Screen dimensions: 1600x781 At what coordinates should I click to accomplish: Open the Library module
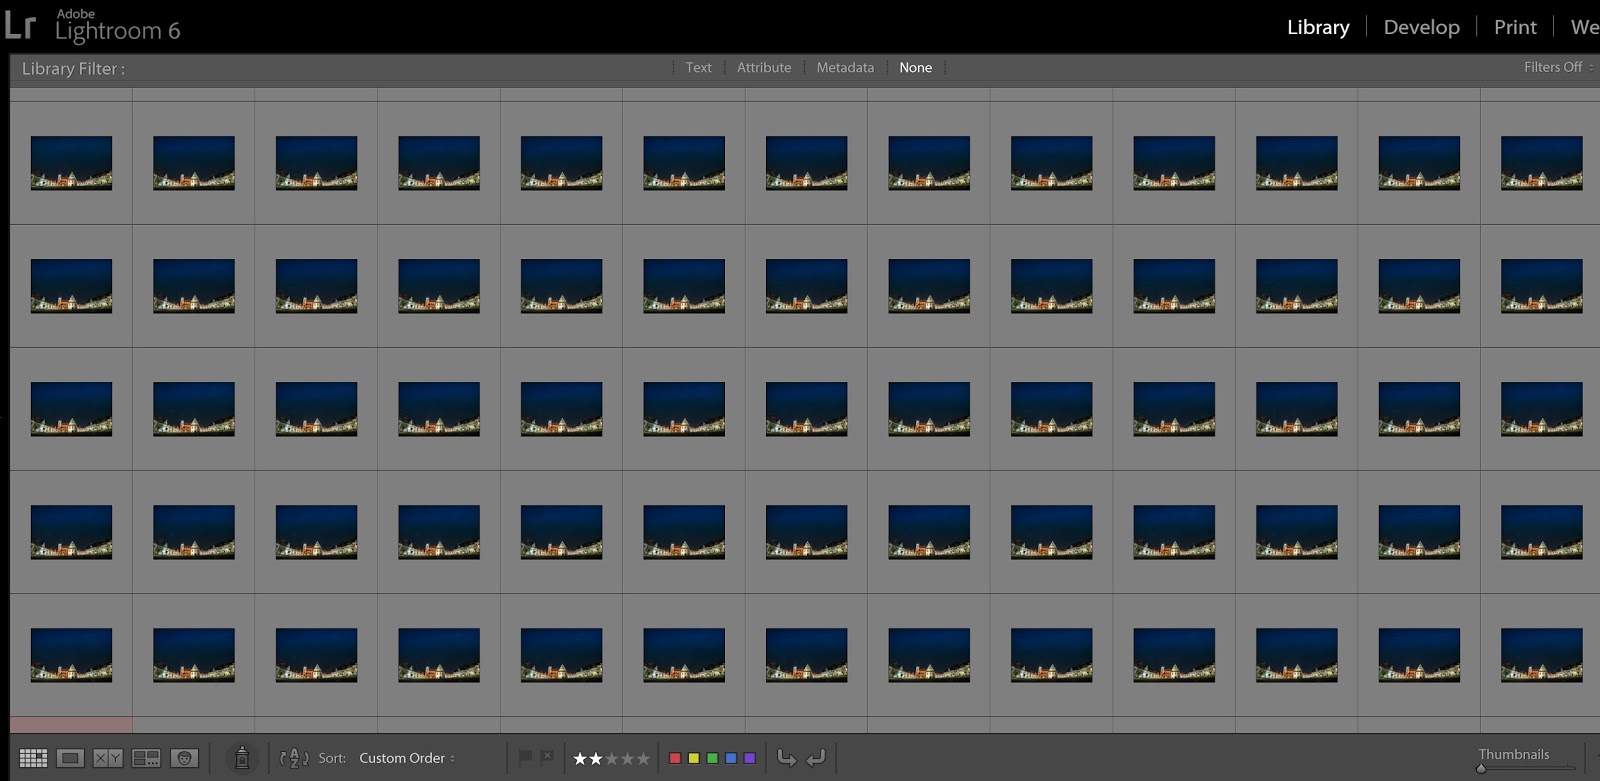point(1318,27)
